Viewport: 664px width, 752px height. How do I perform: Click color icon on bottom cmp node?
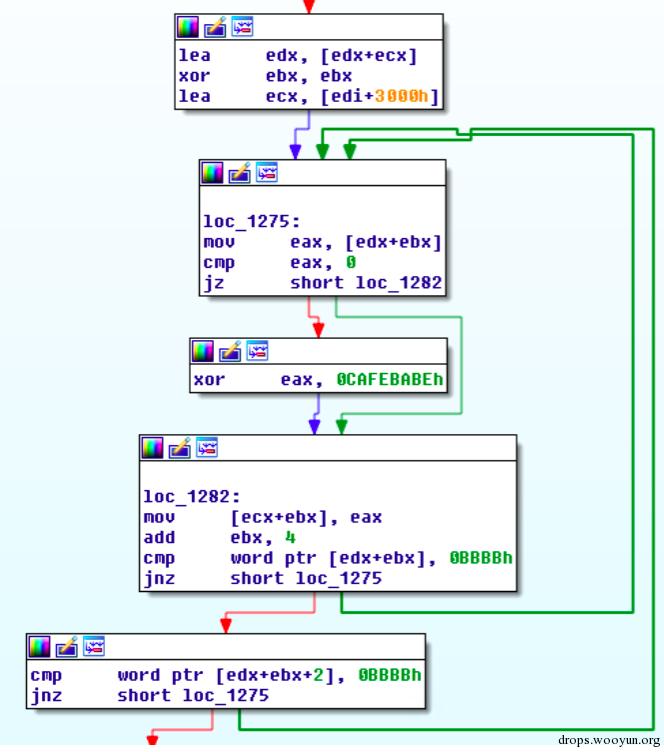tap(39, 646)
